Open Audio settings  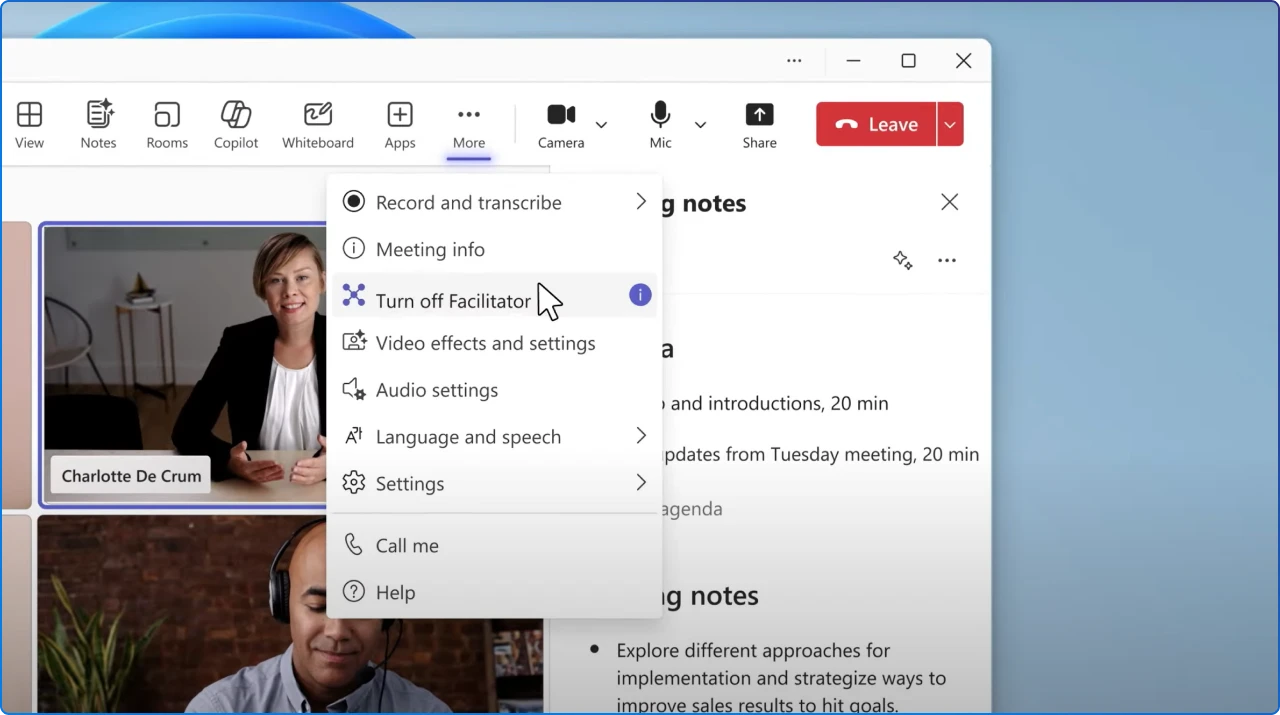pyautogui.click(x=495, y=390)
